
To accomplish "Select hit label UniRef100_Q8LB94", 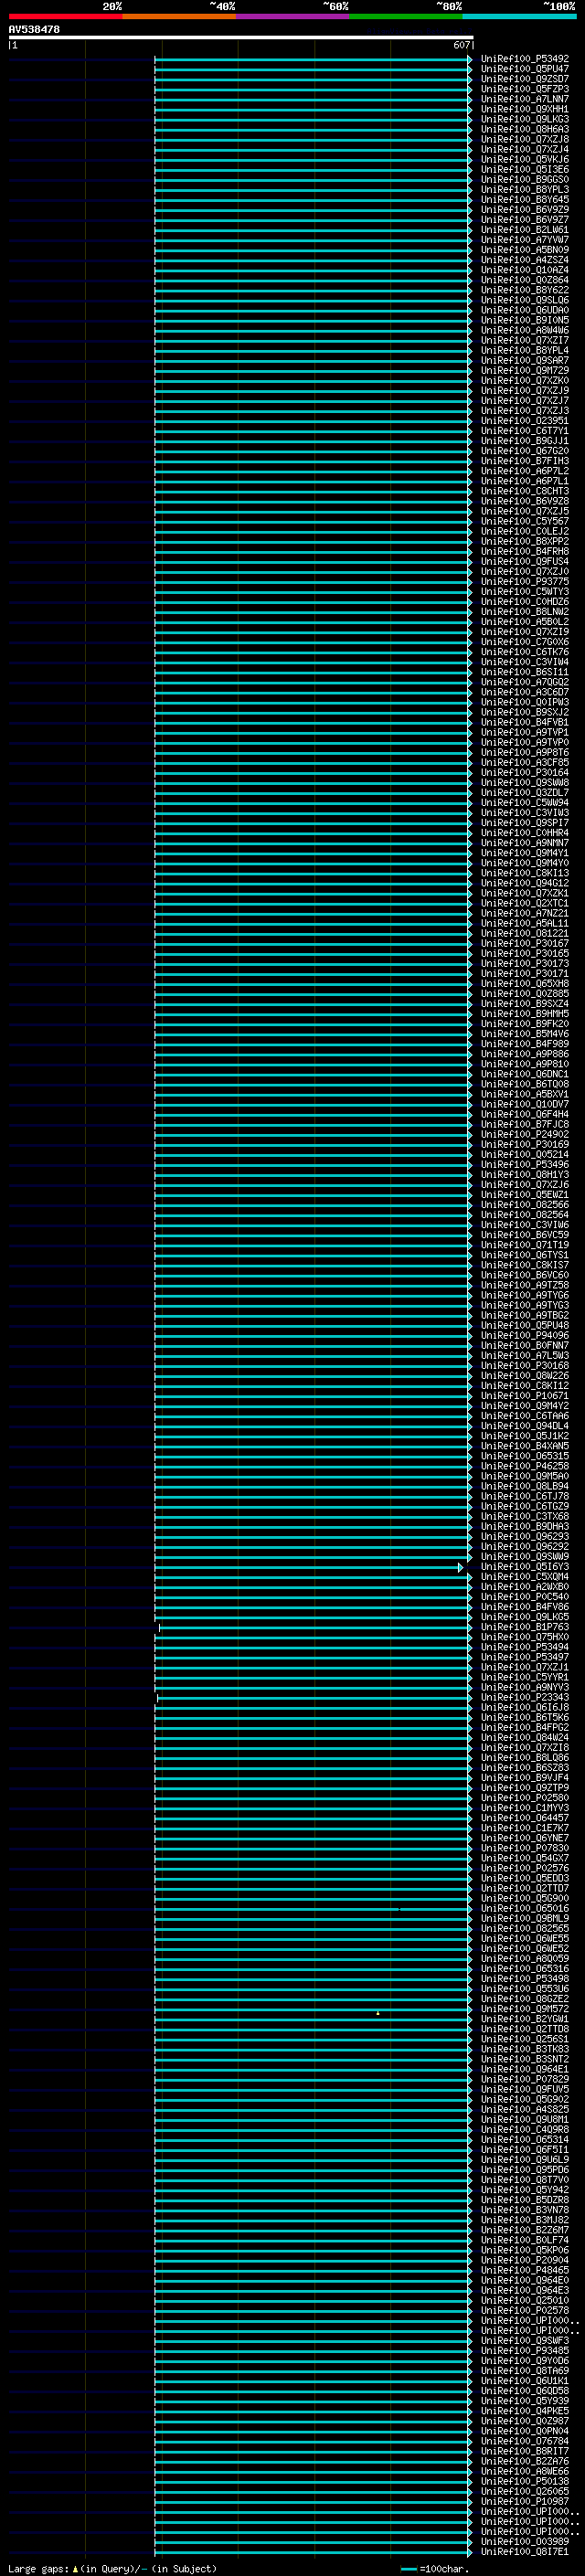I will [x=525, y=1486].
